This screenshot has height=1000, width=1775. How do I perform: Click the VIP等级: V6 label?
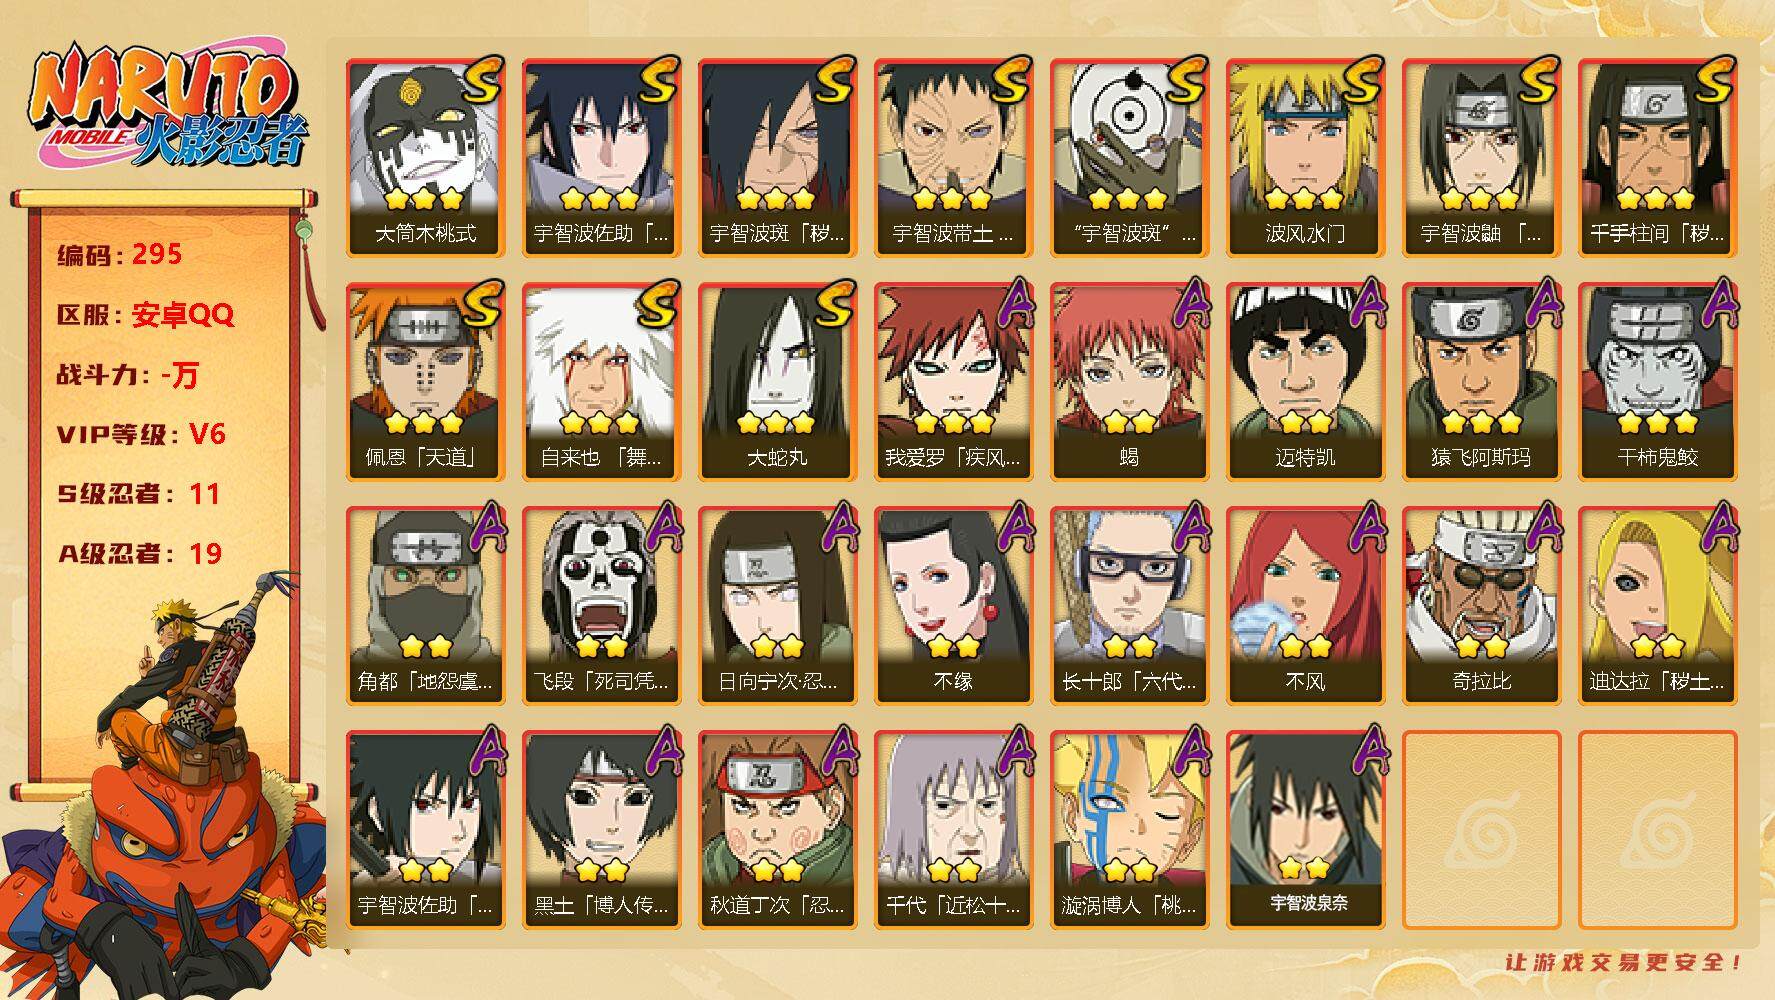pos(141,434)
